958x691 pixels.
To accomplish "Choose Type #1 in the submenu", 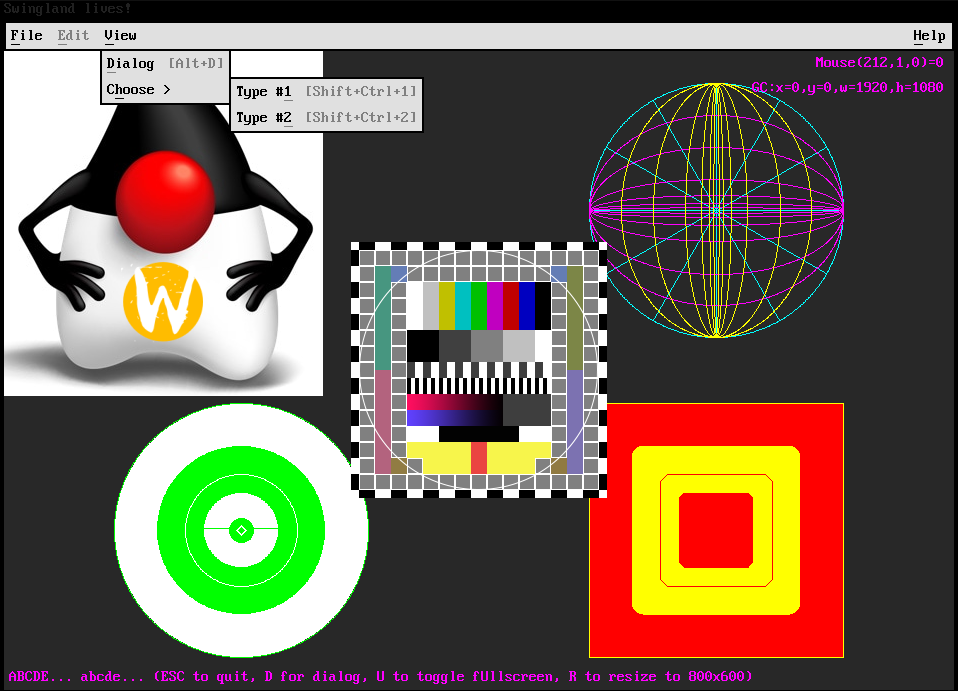I will point(326,92).
